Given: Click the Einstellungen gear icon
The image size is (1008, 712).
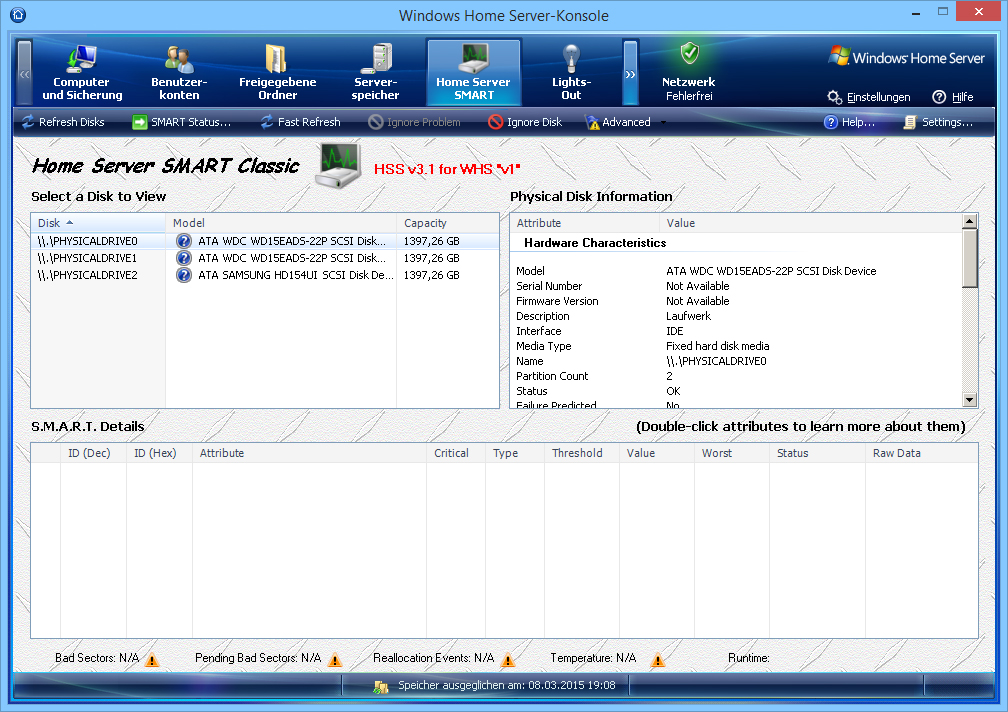Looking at the screenshot, I should 834,97.
